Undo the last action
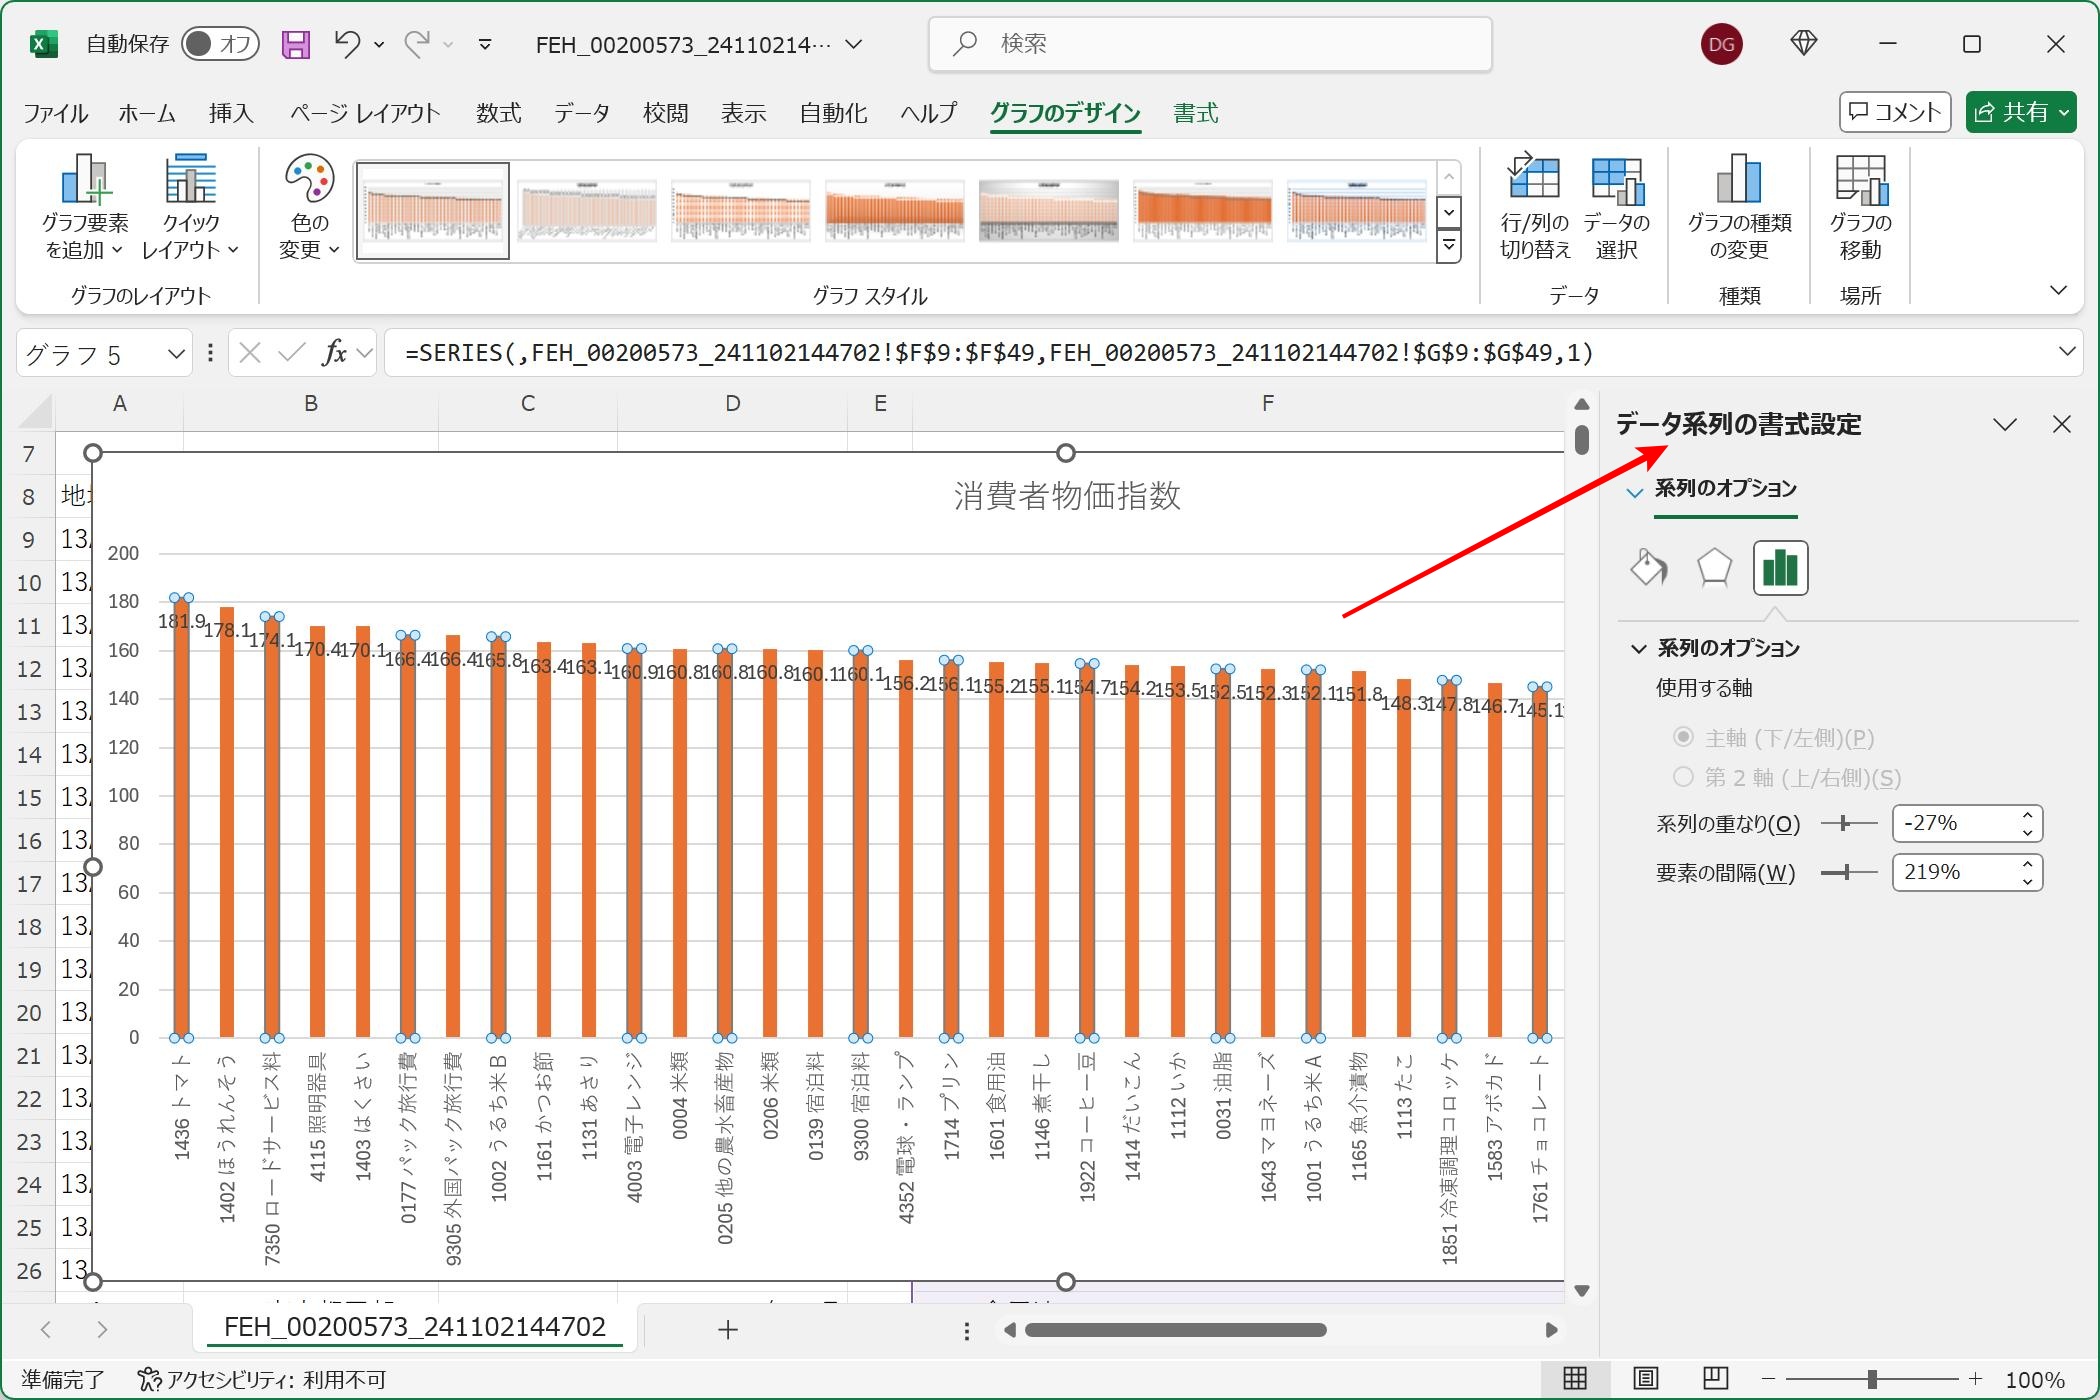 pos(347,44)
